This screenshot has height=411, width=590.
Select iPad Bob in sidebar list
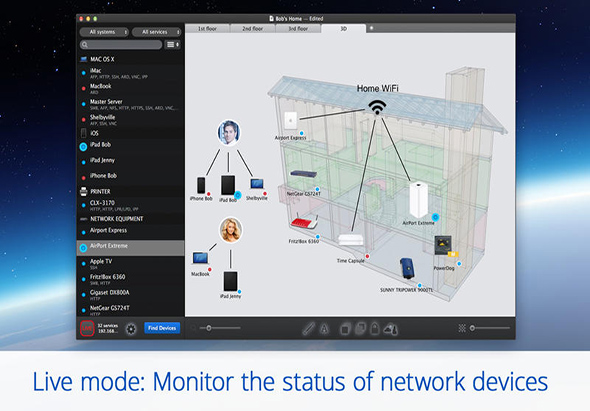pyautogui.click(x=131, y=147)
